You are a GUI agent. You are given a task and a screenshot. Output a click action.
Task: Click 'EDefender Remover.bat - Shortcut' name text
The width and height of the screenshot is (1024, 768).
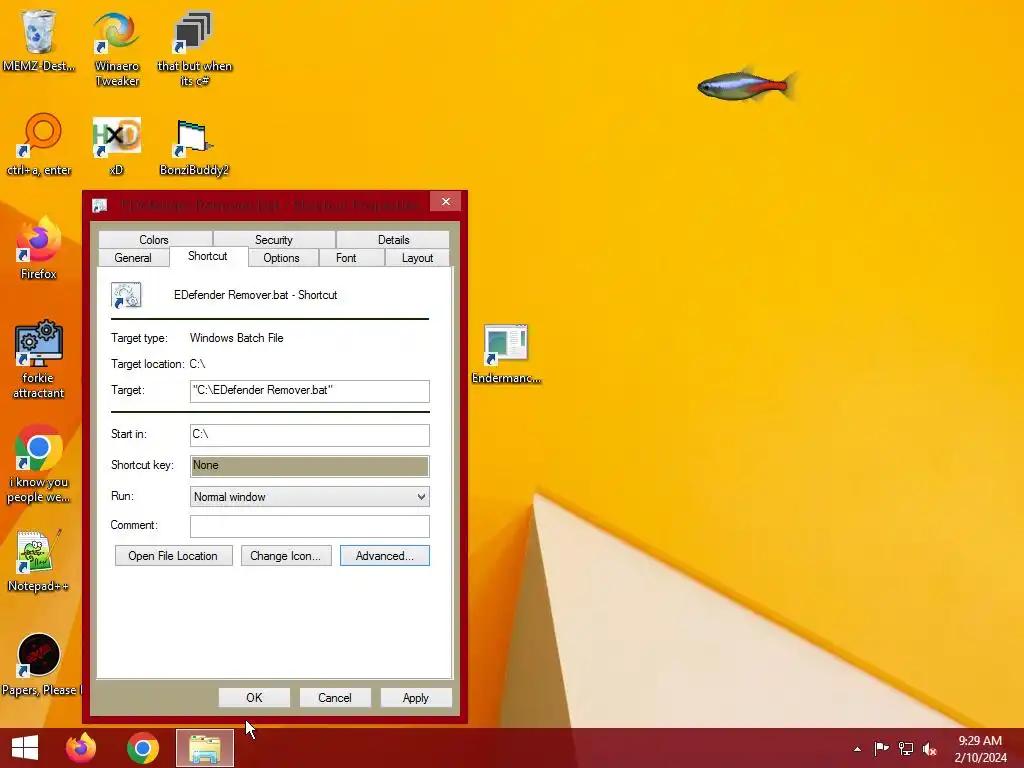point(255,295)
